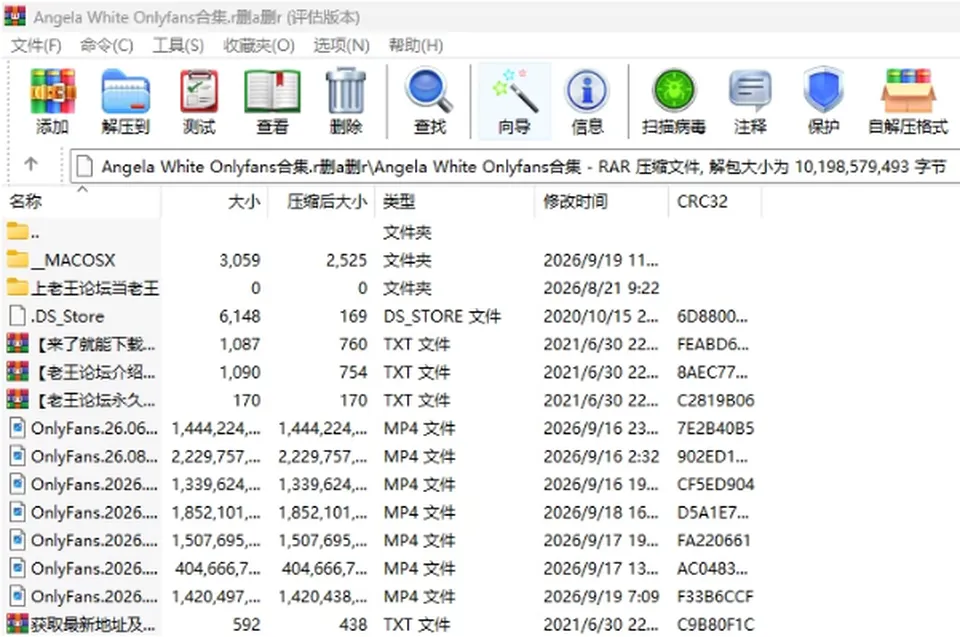This screenshot has height=637, width=960.
Task: Select the OnlyFans.26.06 MP4 file icon
Action: [x=18, y=428]
